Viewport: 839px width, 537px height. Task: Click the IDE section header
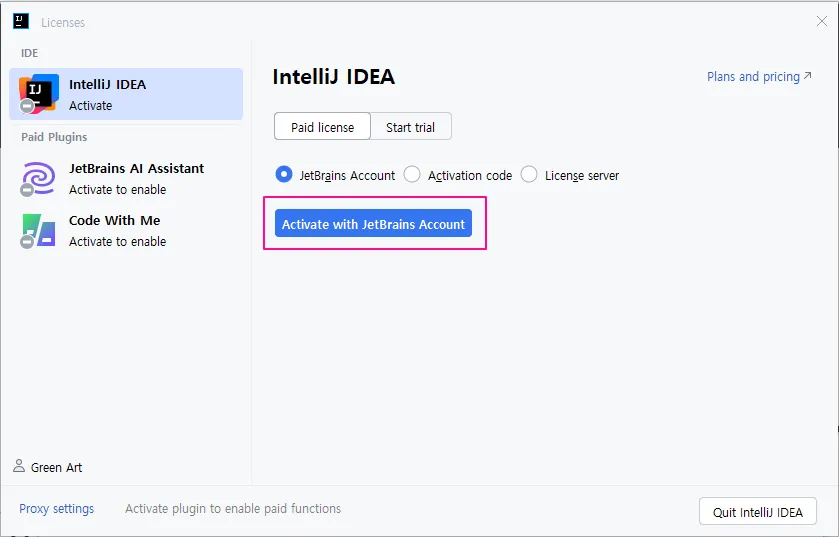click(x=29, y=53)
